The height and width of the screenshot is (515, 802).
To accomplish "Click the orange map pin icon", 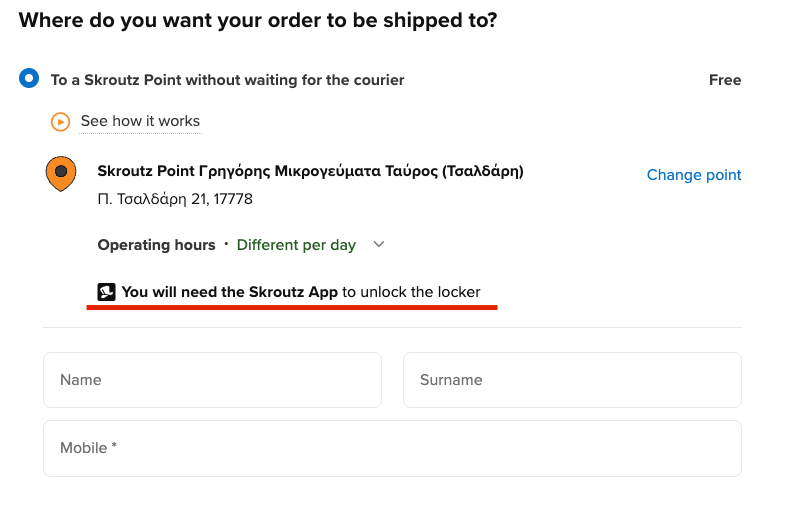I will (x=61, y=173).
